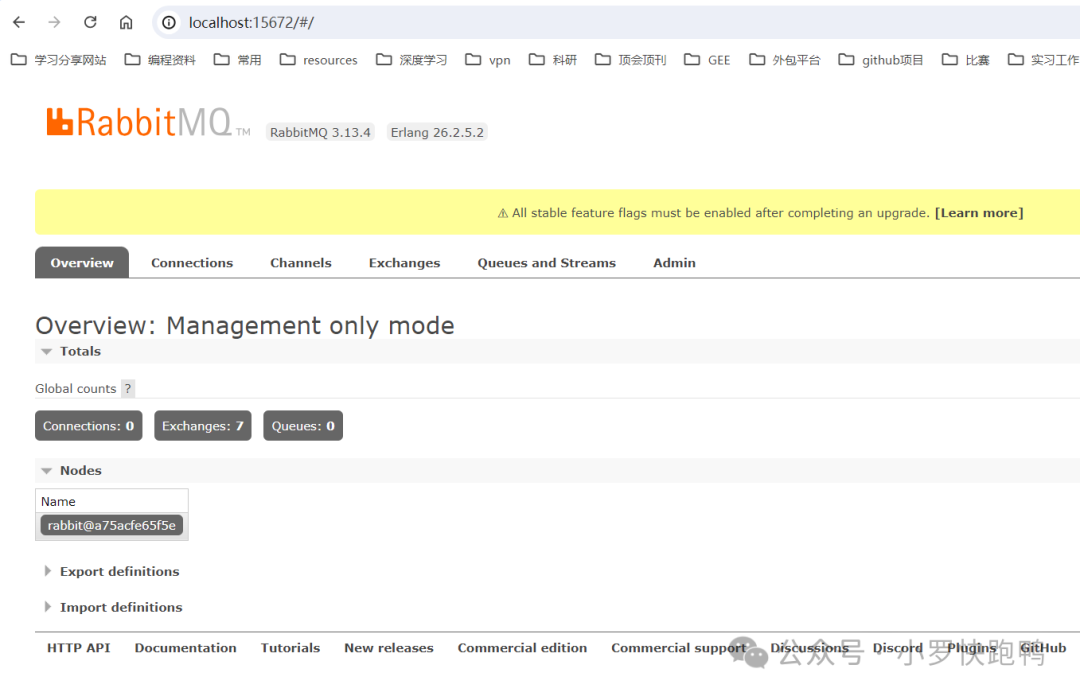Image resolution: width=1080 pixels, height=696 pixels.
Task: Open the 顶会顶刊 bookmark folder
Action: 631,60
